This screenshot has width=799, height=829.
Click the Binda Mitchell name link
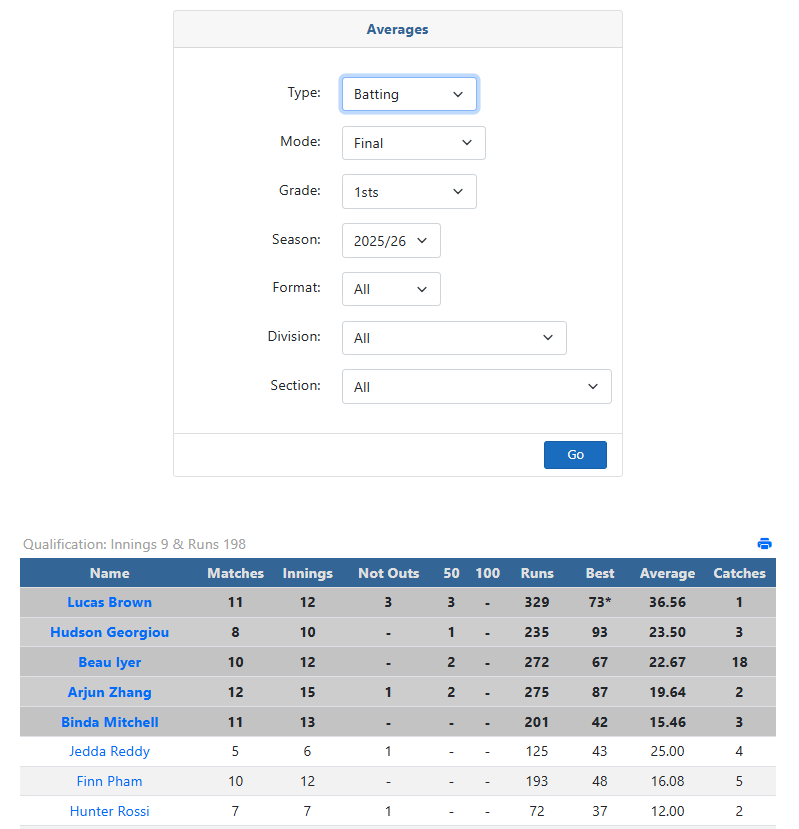pos(109,722)
